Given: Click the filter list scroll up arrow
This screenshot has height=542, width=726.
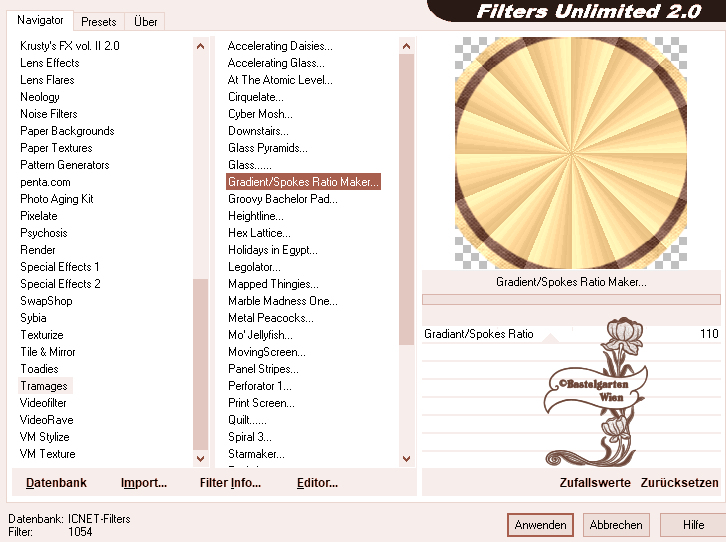Looking at the screenshot, I should click(x=406, y=46).
